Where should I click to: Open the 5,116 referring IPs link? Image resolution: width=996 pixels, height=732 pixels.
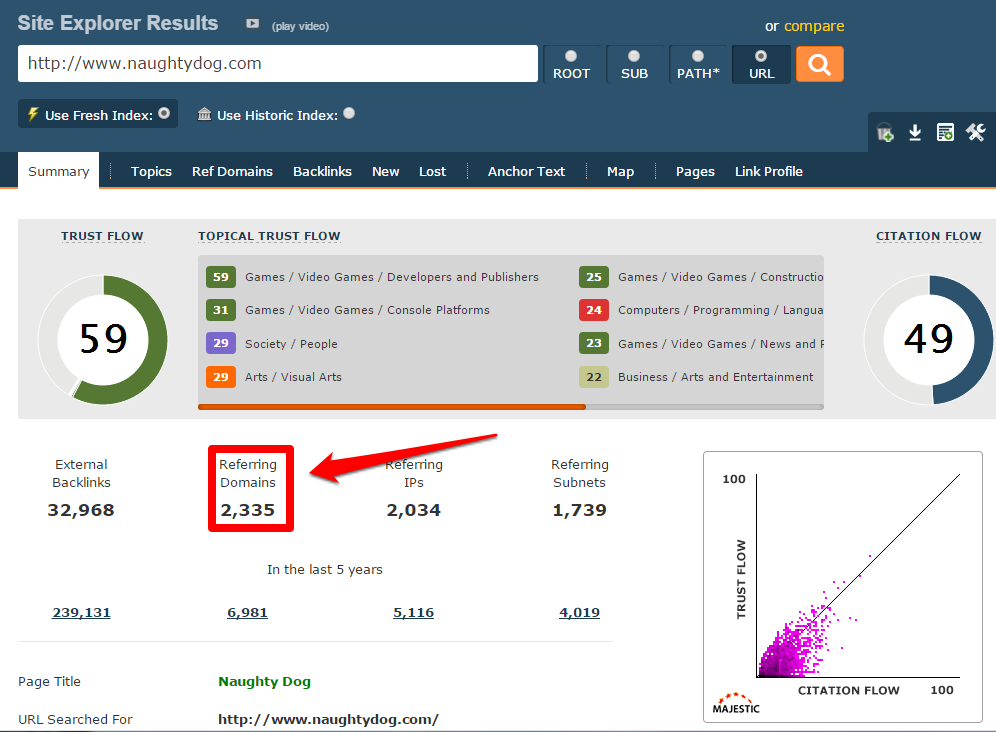point(414,613)
